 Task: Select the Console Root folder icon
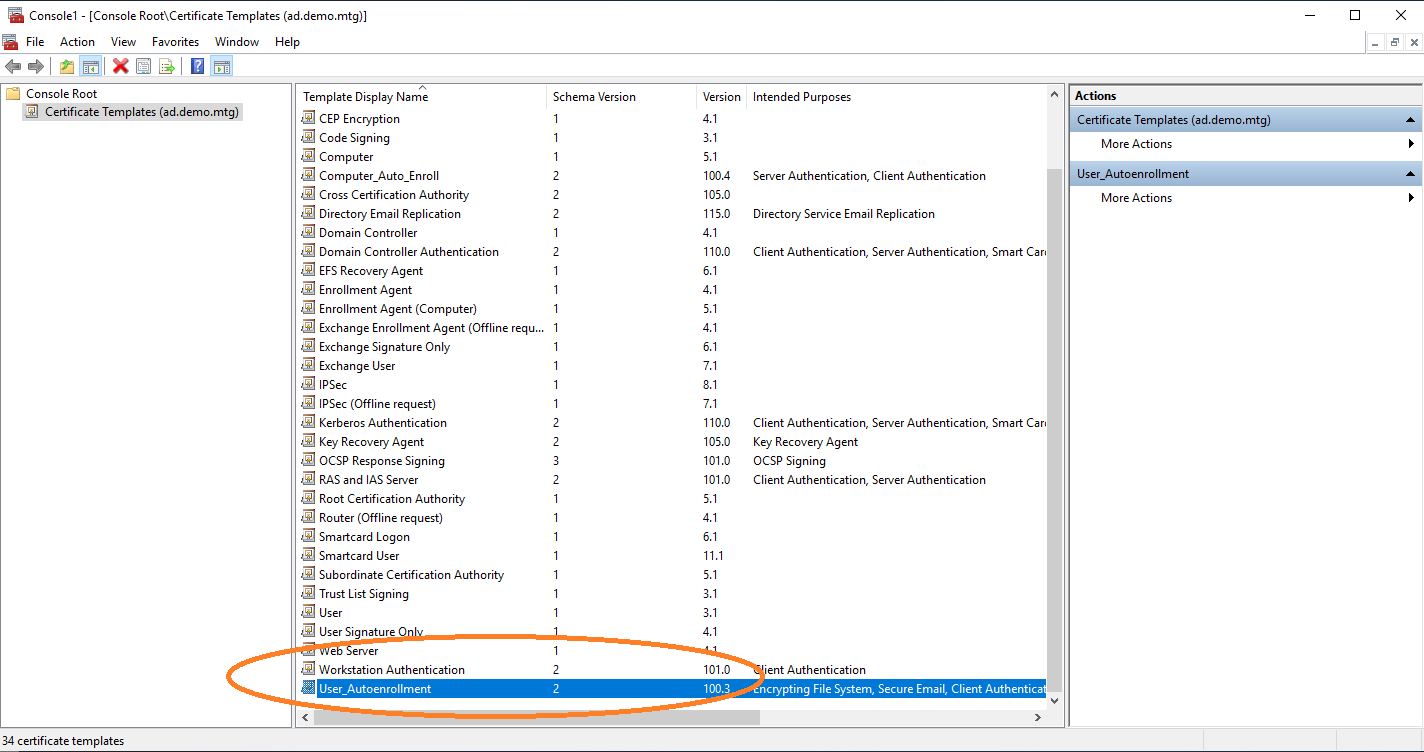(x=13, y=94)
